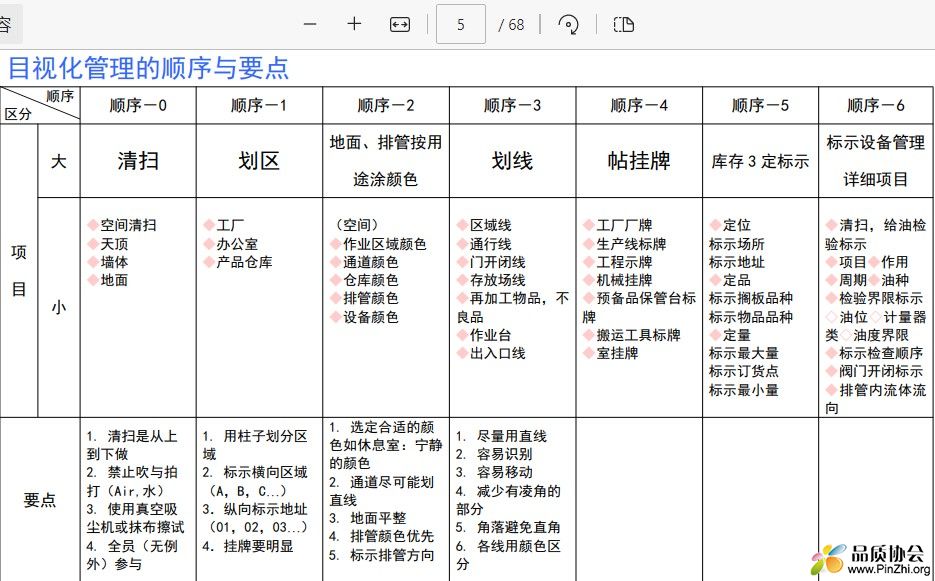Click the point '排管颜色优先'
The image size is (935, 581).
(392, 536)
